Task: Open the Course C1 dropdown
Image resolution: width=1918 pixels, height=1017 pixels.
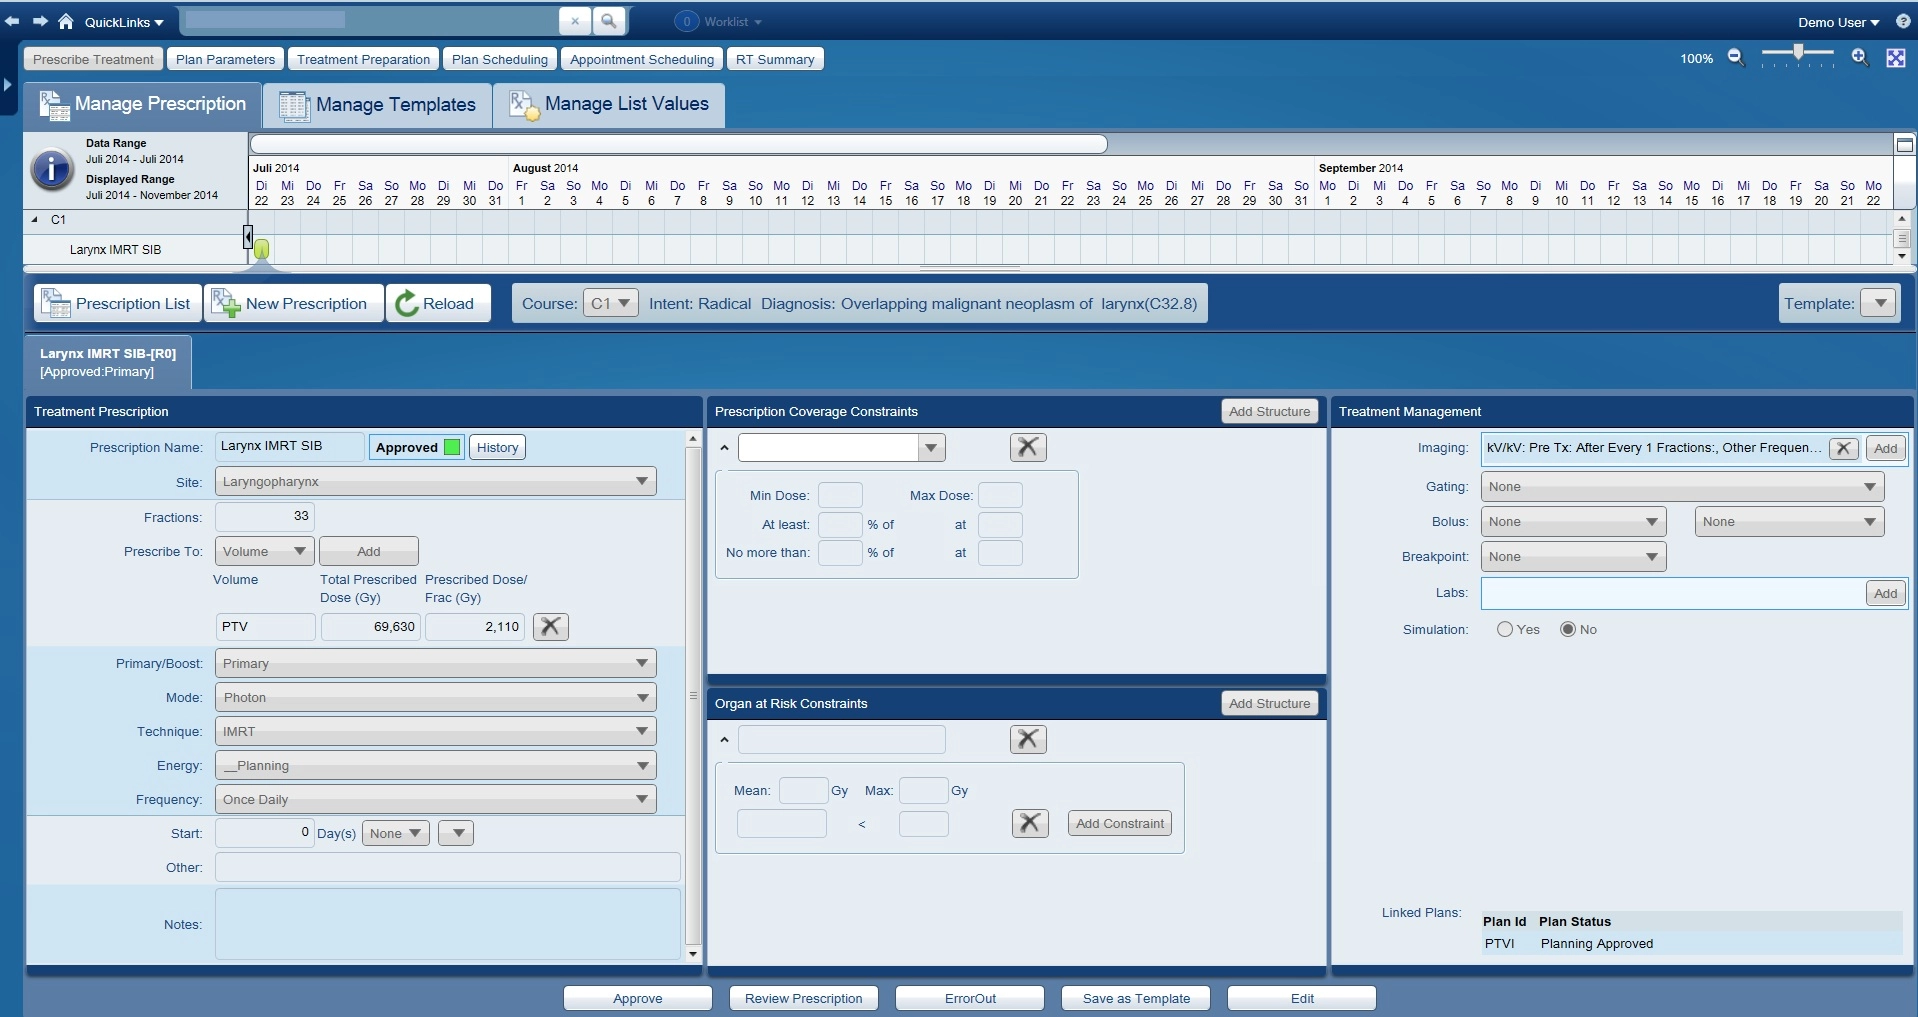Action: click(x=610, y=303)
